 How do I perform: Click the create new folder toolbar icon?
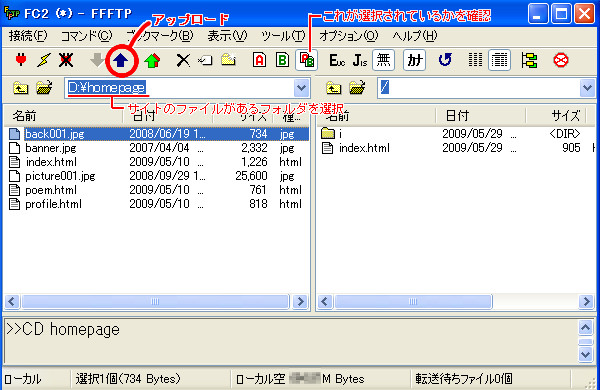228,60
